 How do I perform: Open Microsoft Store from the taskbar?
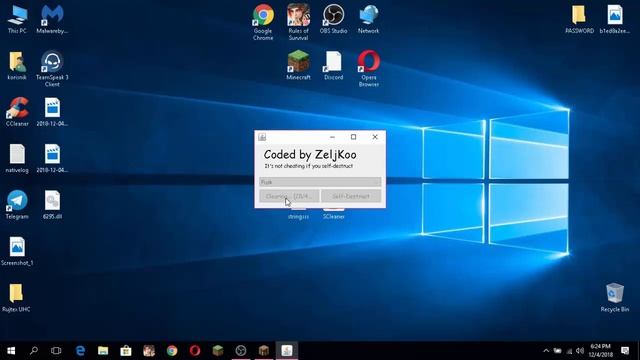(x=126, y=351)
